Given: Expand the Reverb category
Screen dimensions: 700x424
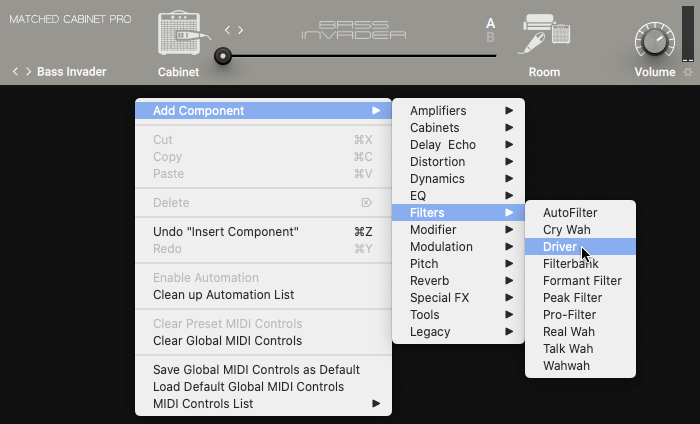Looking at the screenshot, I should [458, 280].
